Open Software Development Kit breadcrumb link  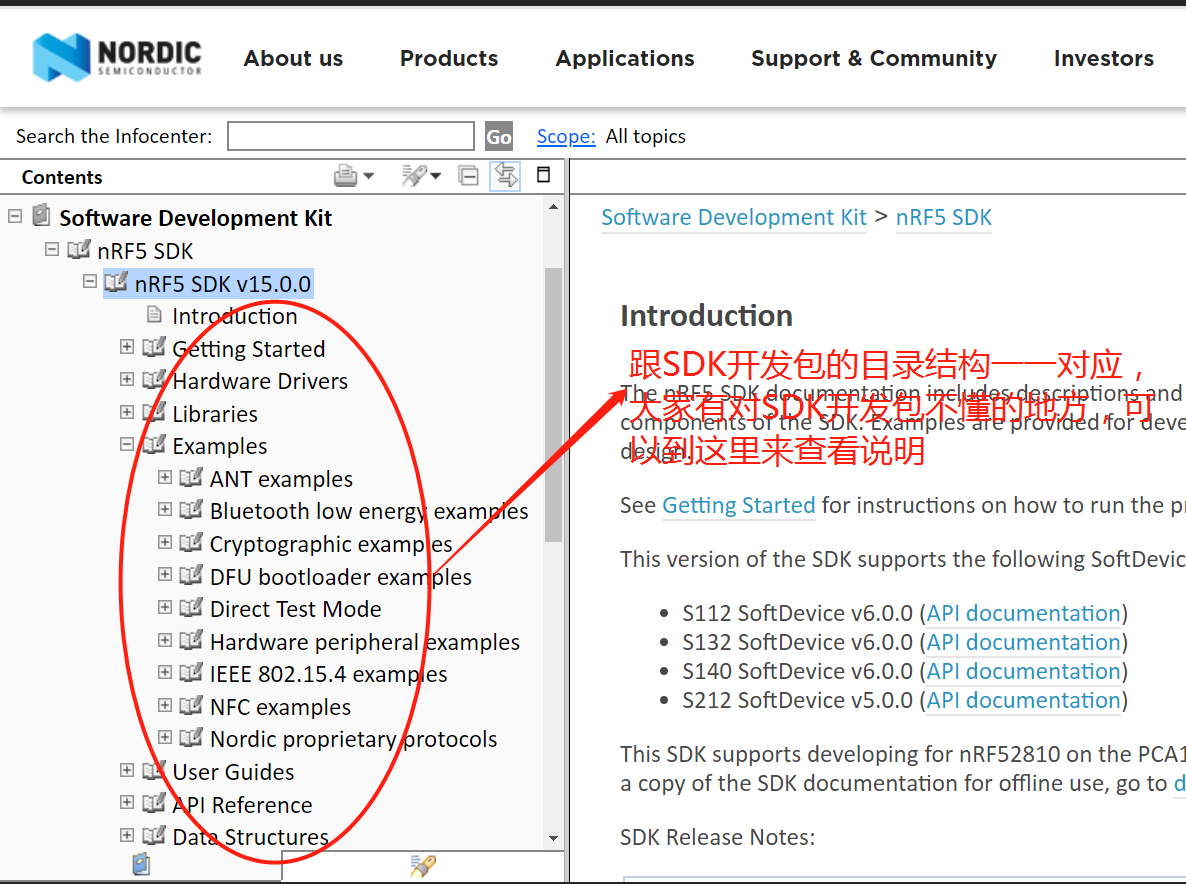(x=734, y=217)
